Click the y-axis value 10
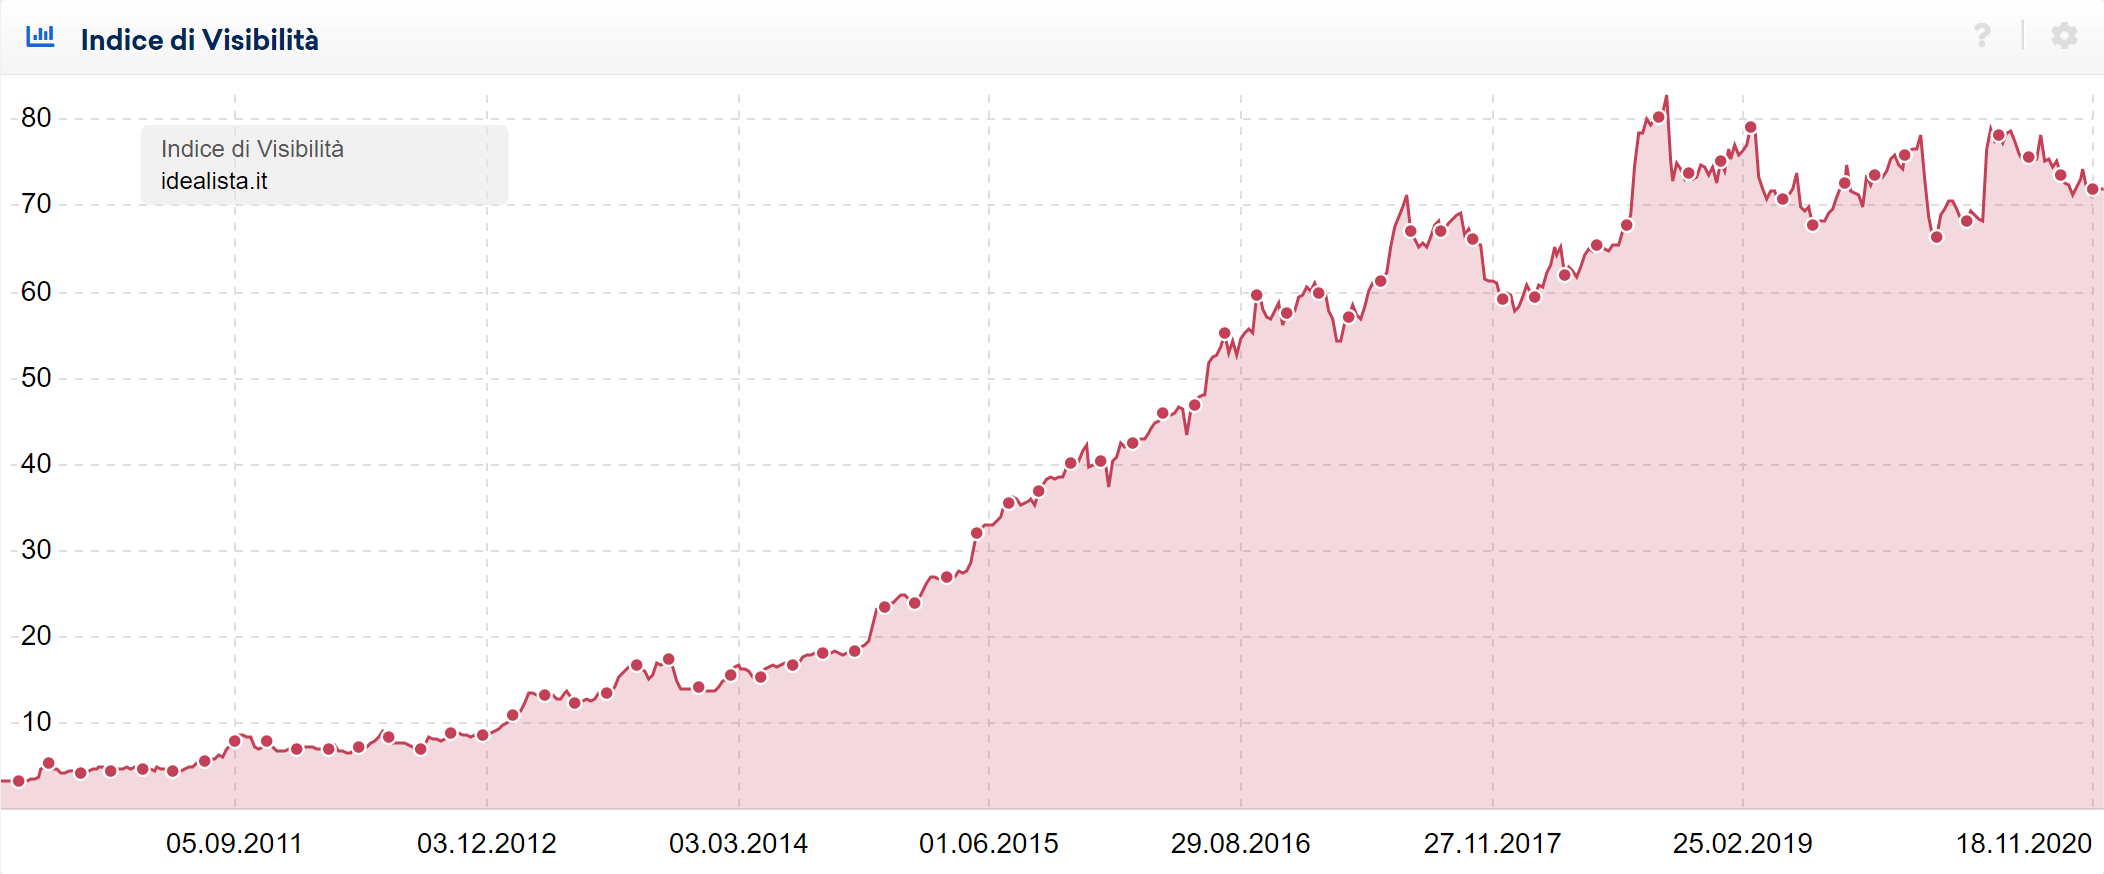This screenshot has height=874, width=2104. [36, 722]
